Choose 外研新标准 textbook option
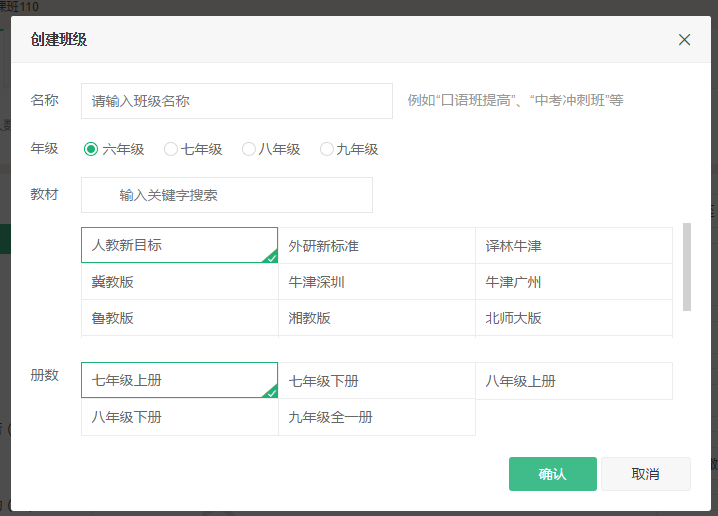718x516 pixels. (x=376, y=245)
